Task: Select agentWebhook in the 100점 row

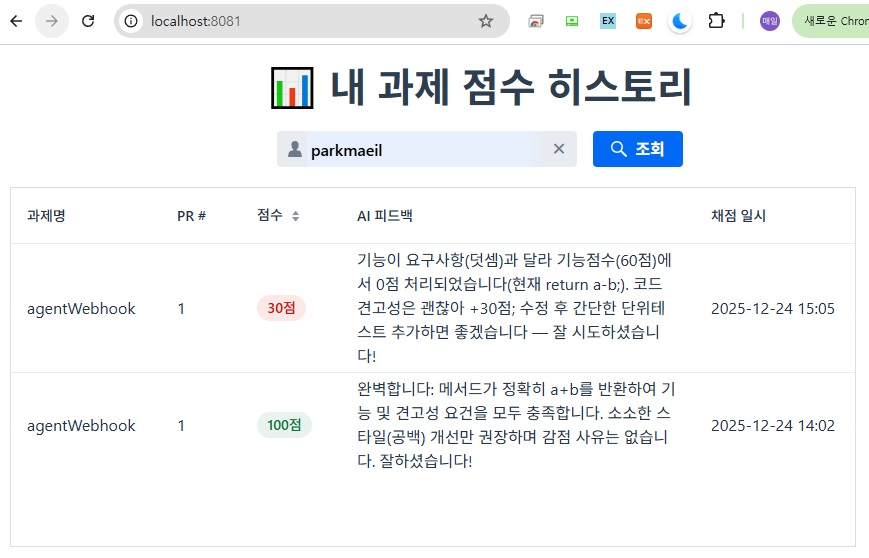Action: 81,426
